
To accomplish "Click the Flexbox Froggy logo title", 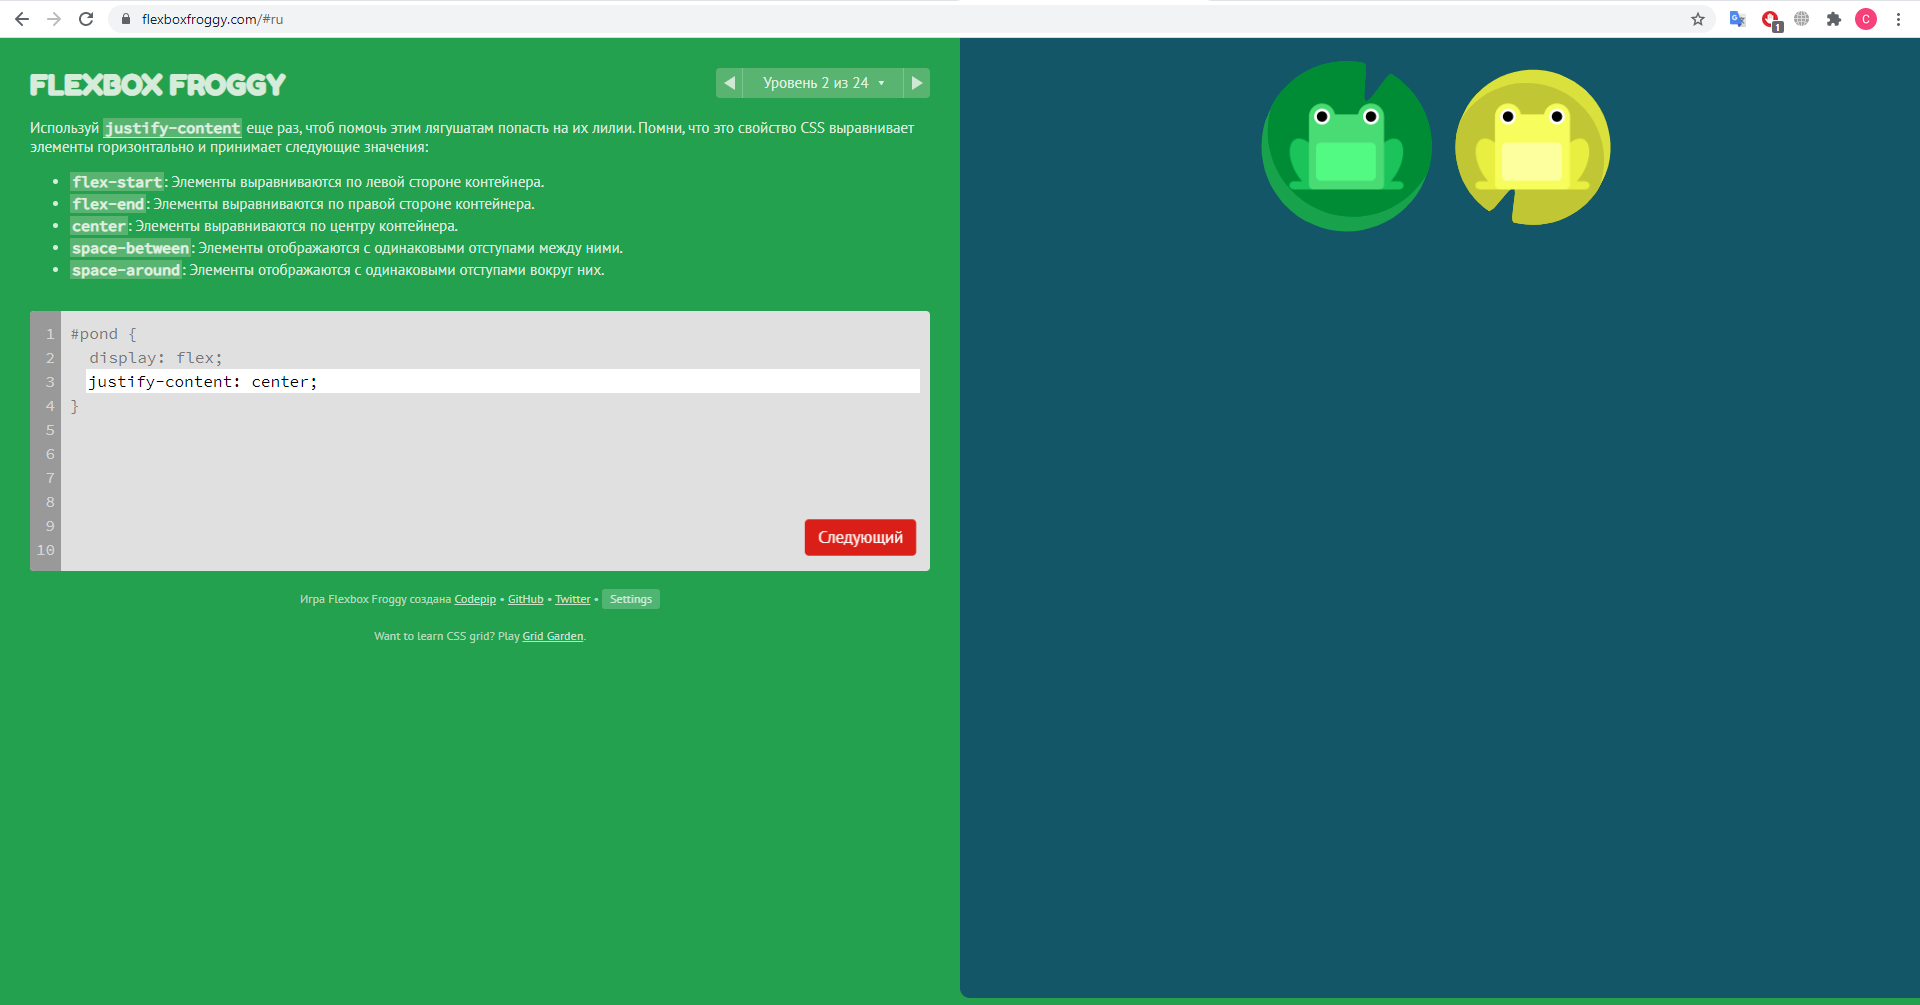I will [158, 85].
